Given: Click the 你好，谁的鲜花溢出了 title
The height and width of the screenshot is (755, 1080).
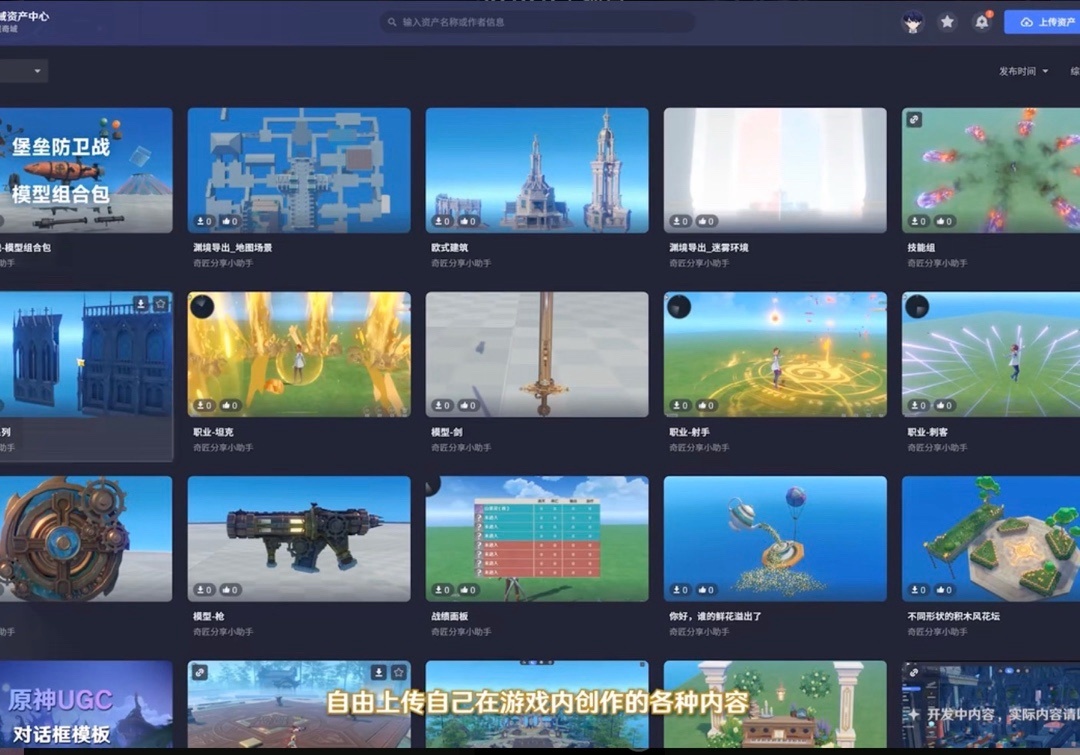Looking at the screenshot, I should (715, 616).
